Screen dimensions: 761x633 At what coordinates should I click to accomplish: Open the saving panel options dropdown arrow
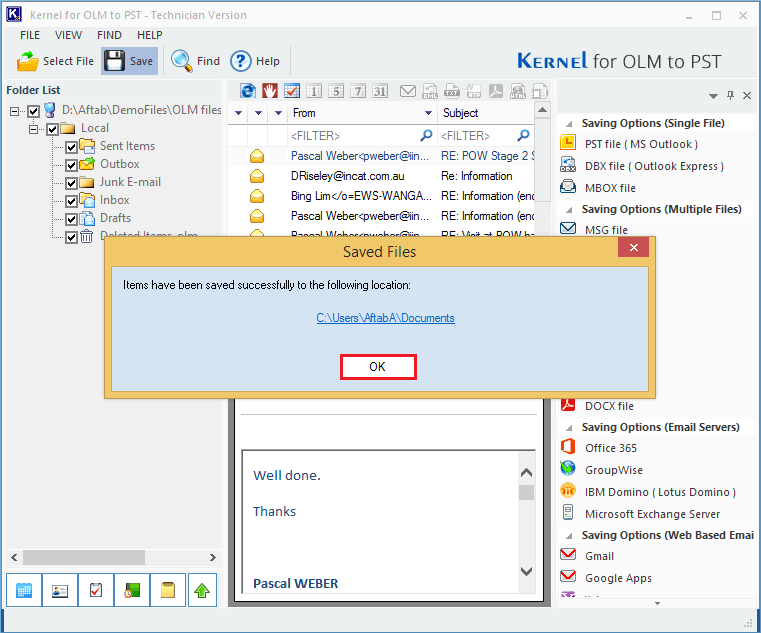(x=713, y=96)
